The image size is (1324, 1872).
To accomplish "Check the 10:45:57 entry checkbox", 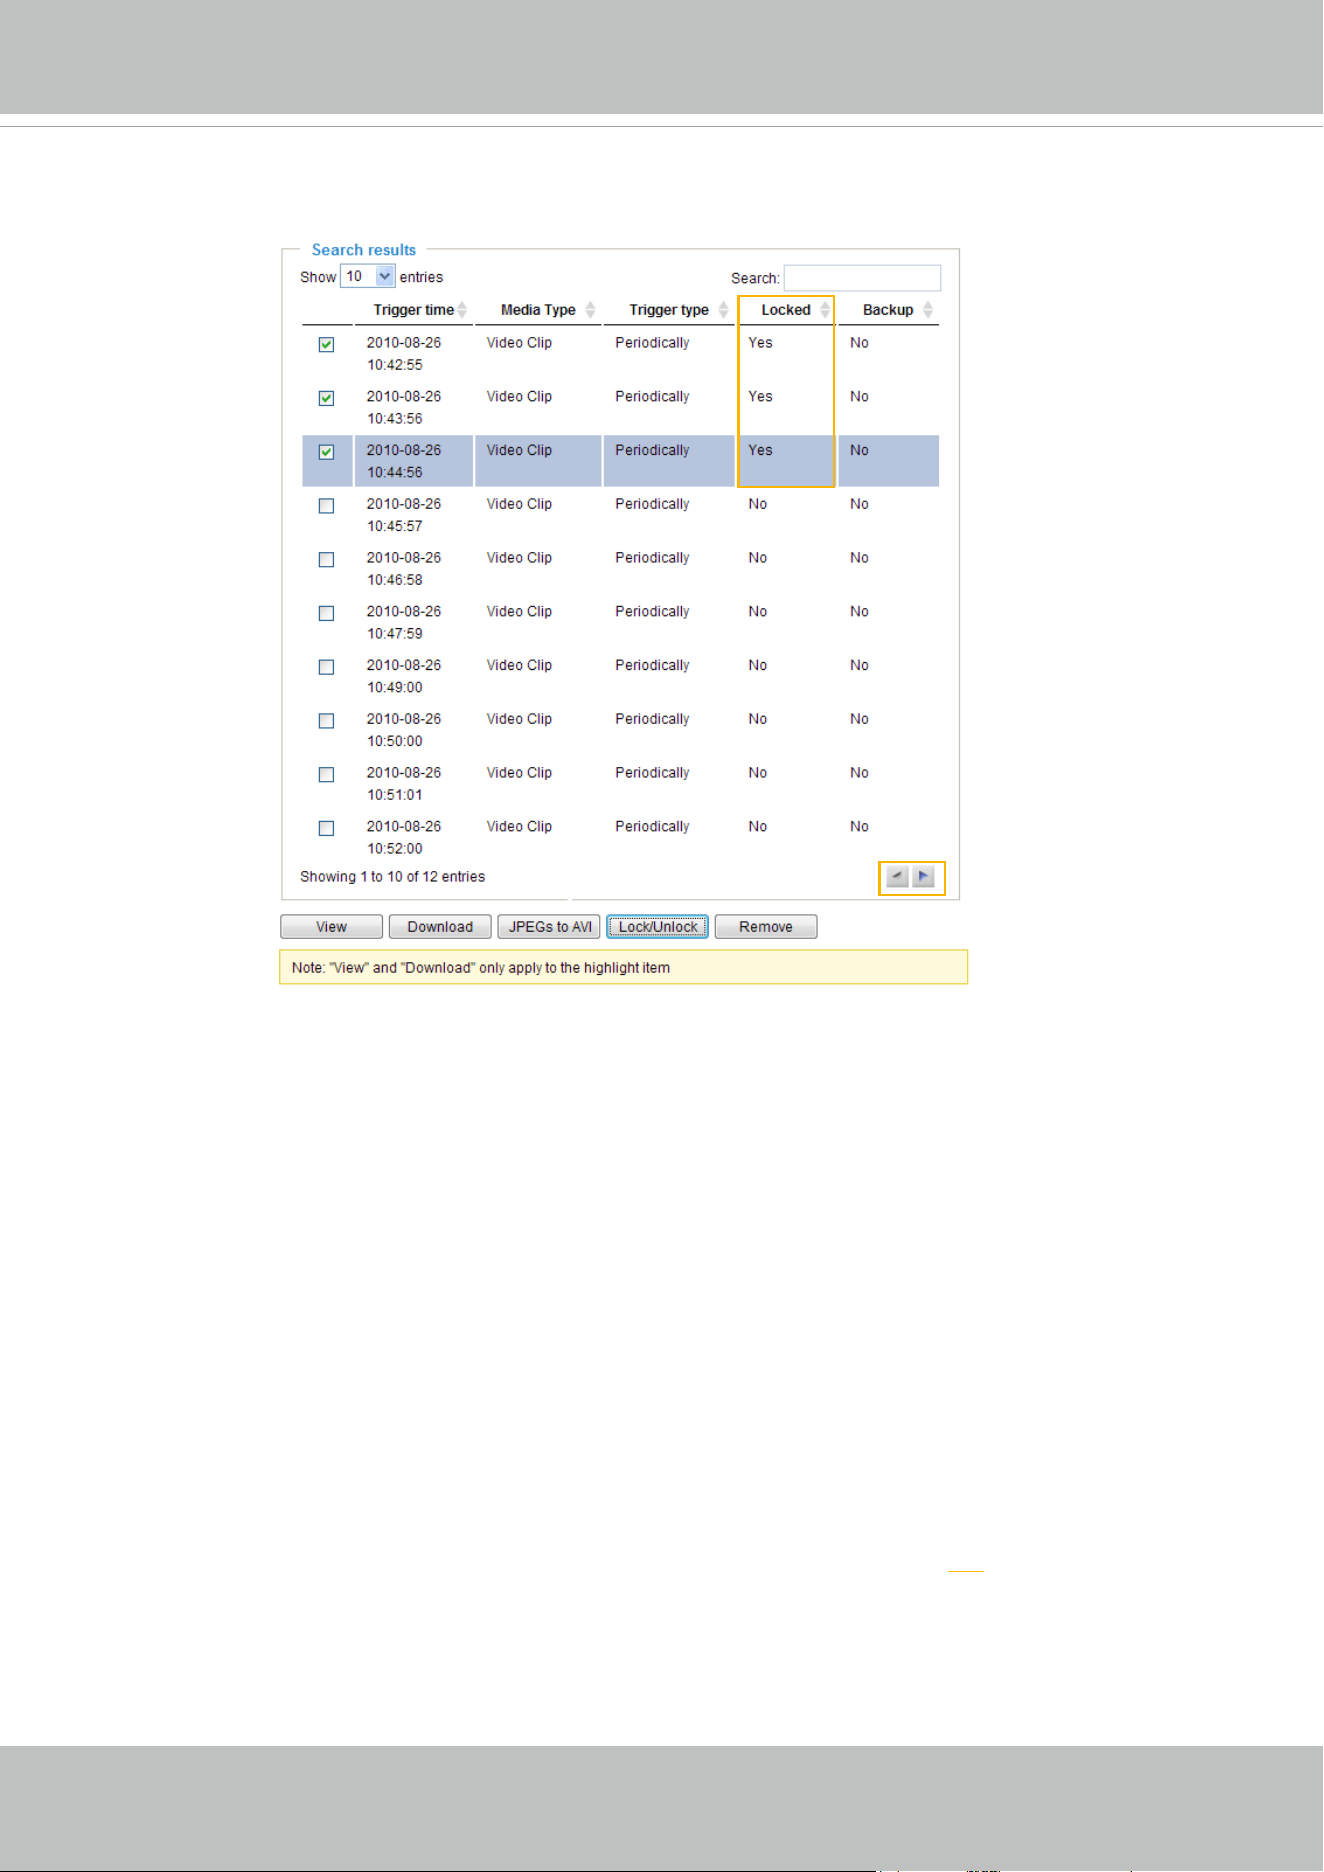I will click(326, 506).
